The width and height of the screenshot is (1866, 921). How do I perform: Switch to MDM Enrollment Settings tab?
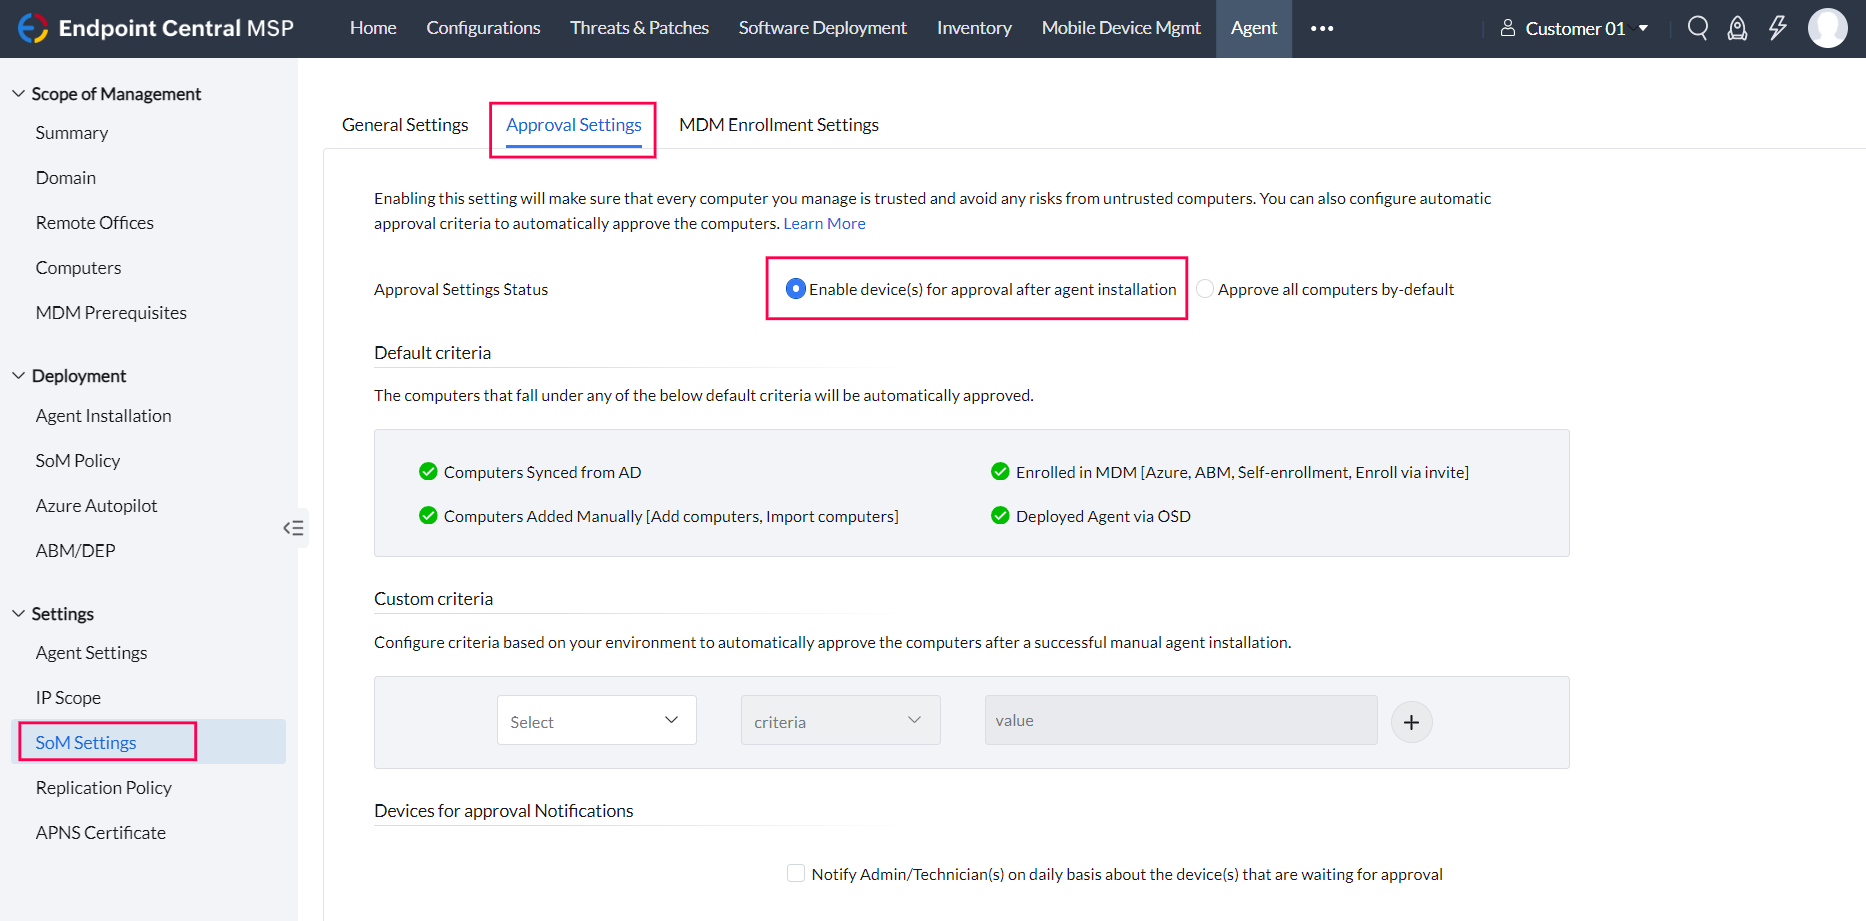779,125
